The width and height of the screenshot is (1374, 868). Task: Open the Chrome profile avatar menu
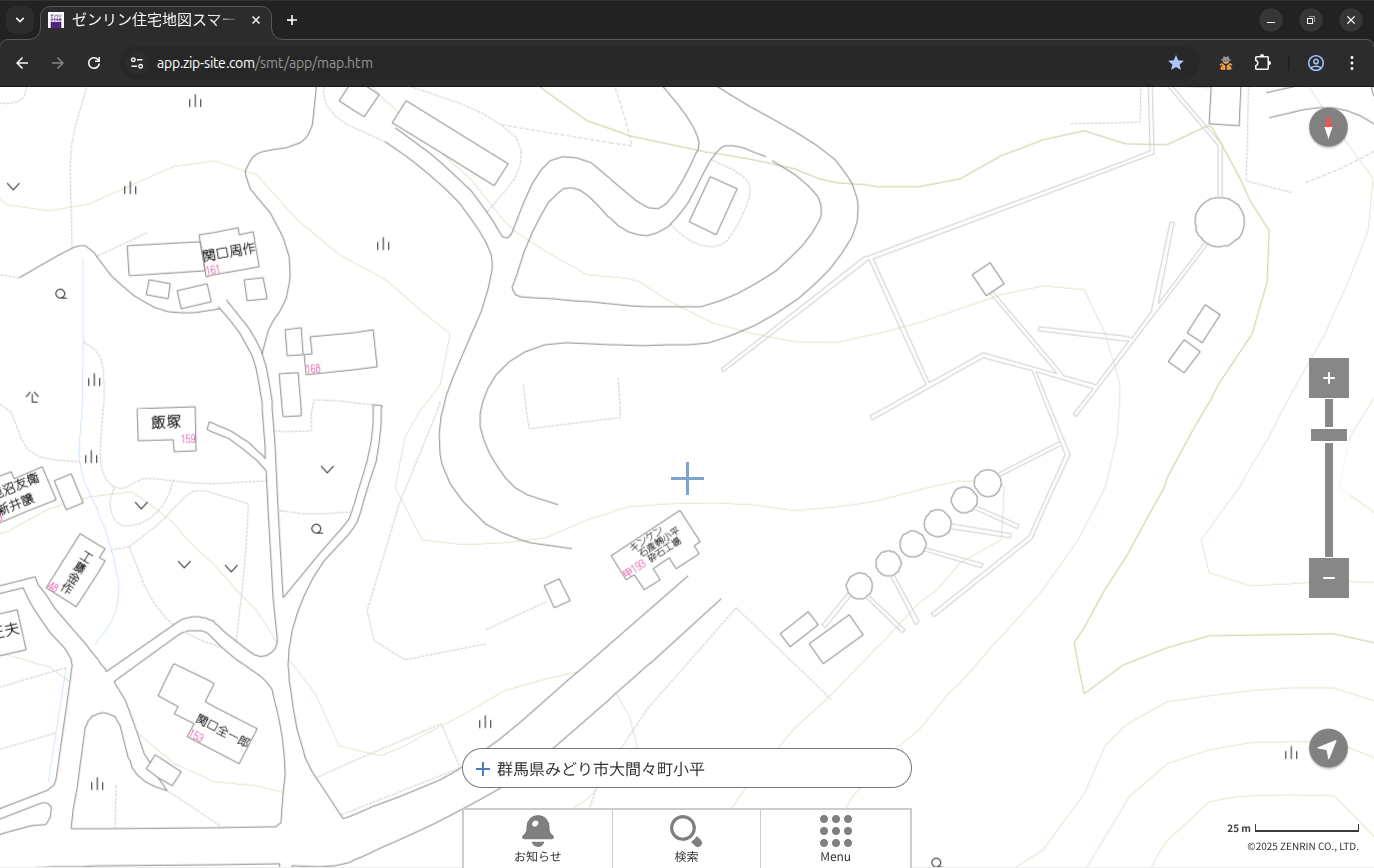[x=1316, y=63]
